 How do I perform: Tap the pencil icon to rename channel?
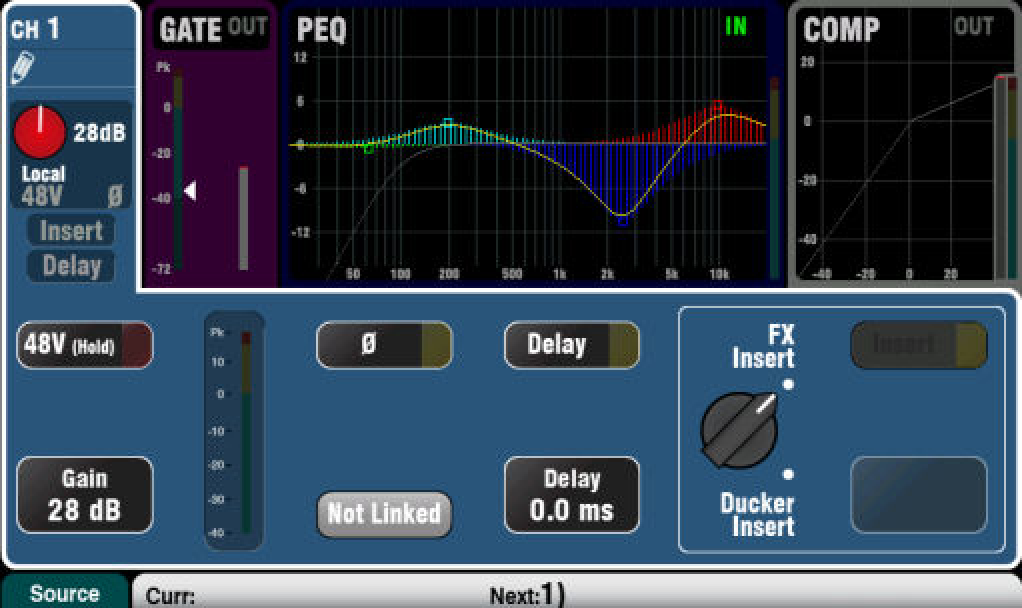point(23,68)
